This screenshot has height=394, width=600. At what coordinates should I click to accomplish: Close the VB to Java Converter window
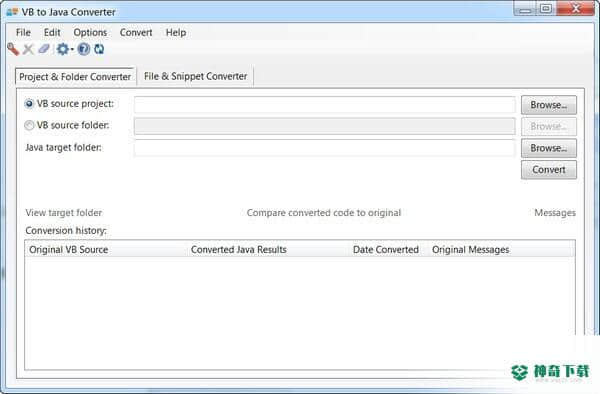(575, 9)
